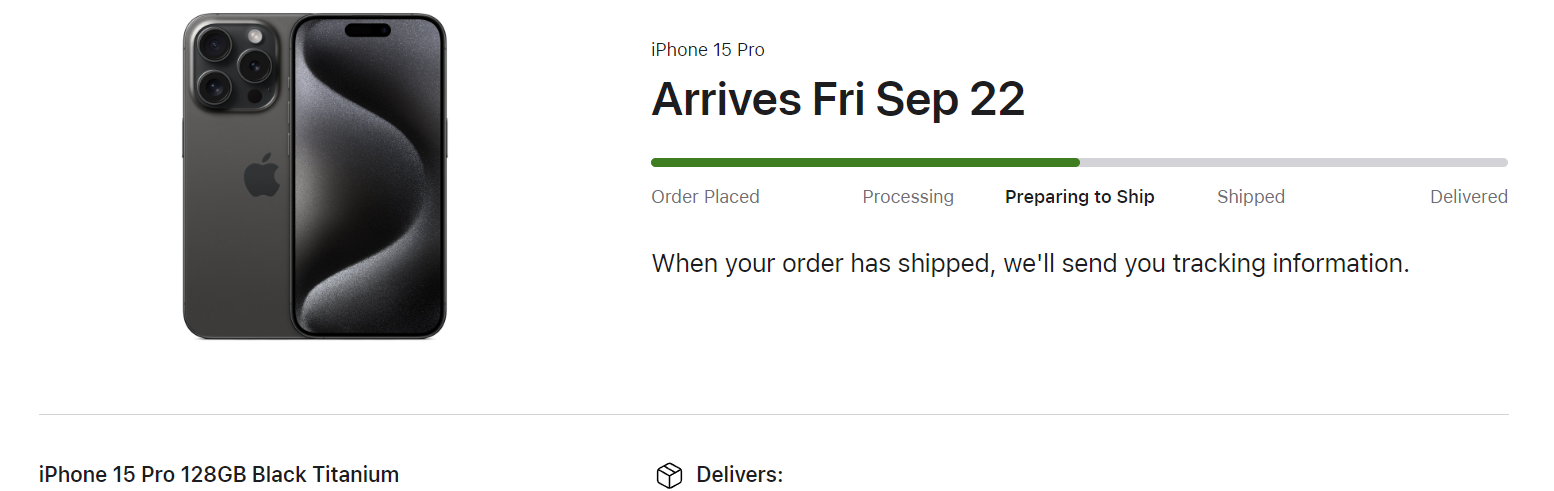Click the delivery box icon beside Delivers

click(x=668, y=475)
